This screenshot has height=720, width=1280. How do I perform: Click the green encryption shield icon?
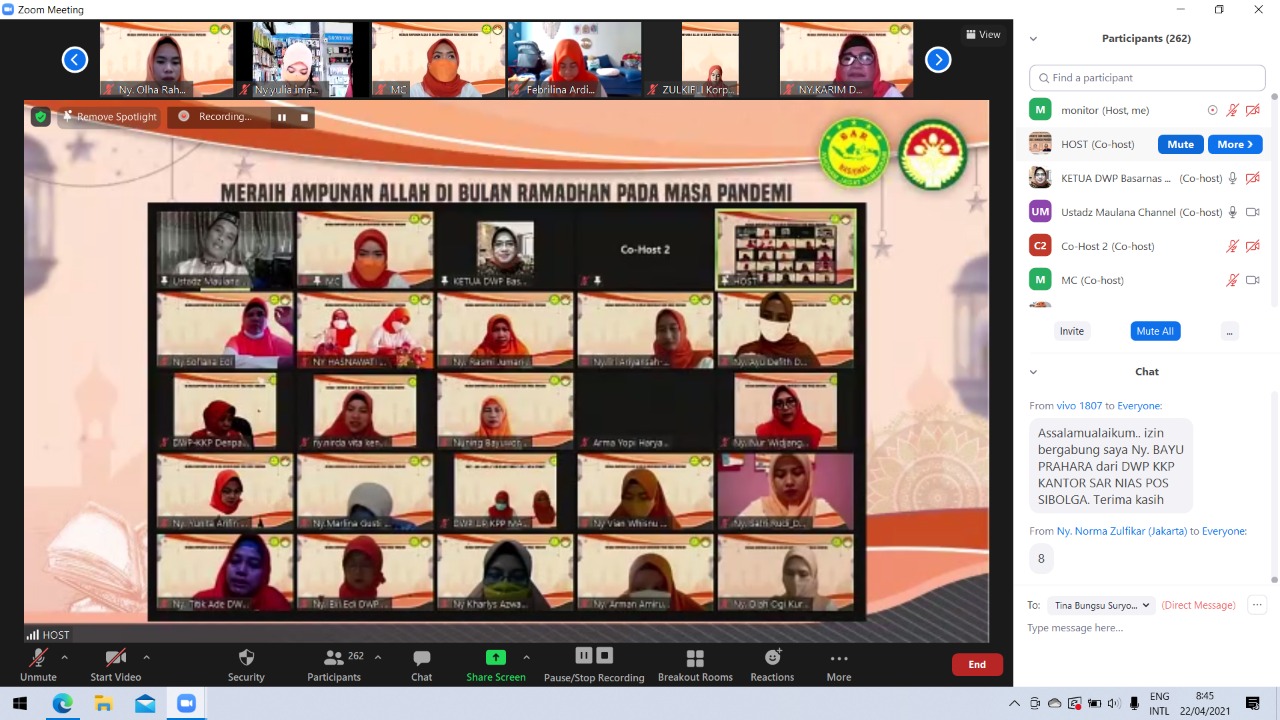click(40, 117)
